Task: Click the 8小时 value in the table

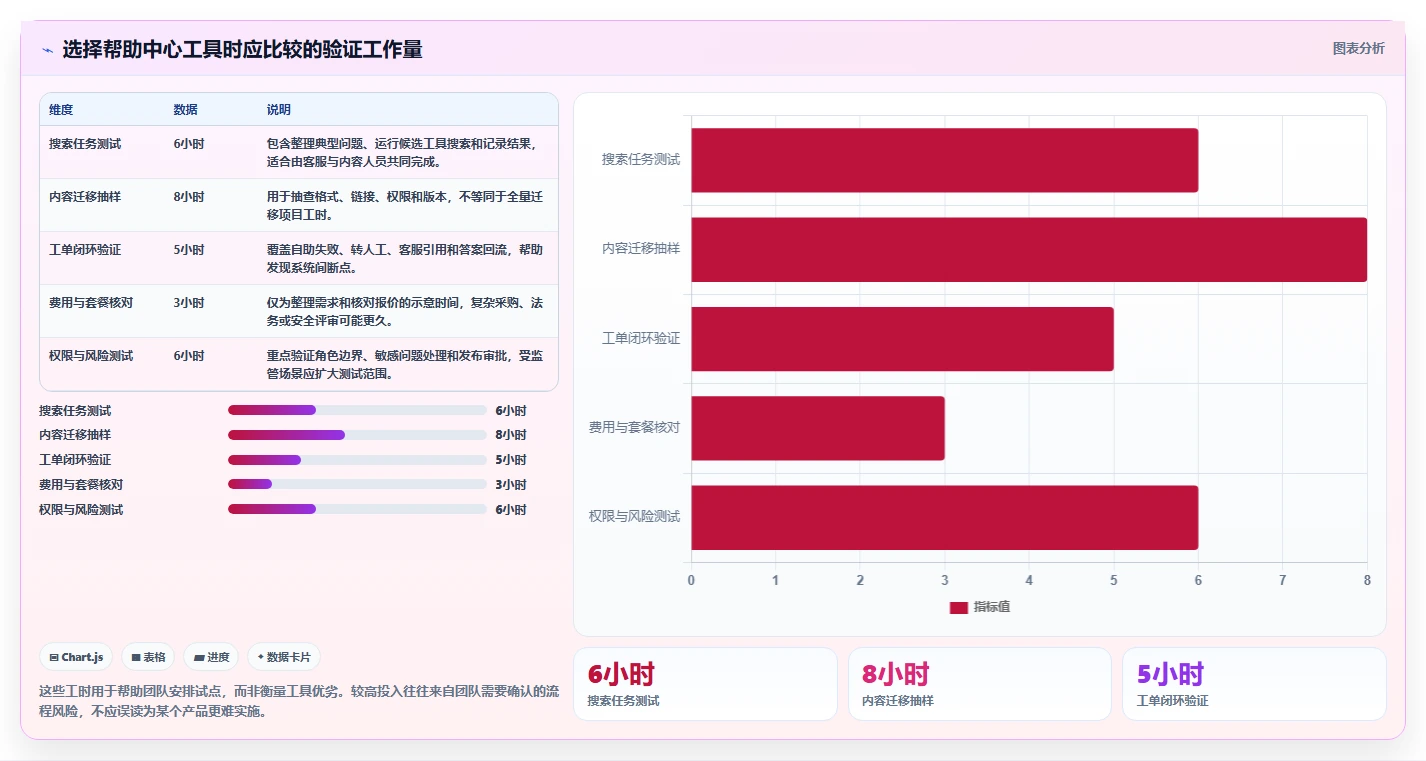Action: point(189,197)
